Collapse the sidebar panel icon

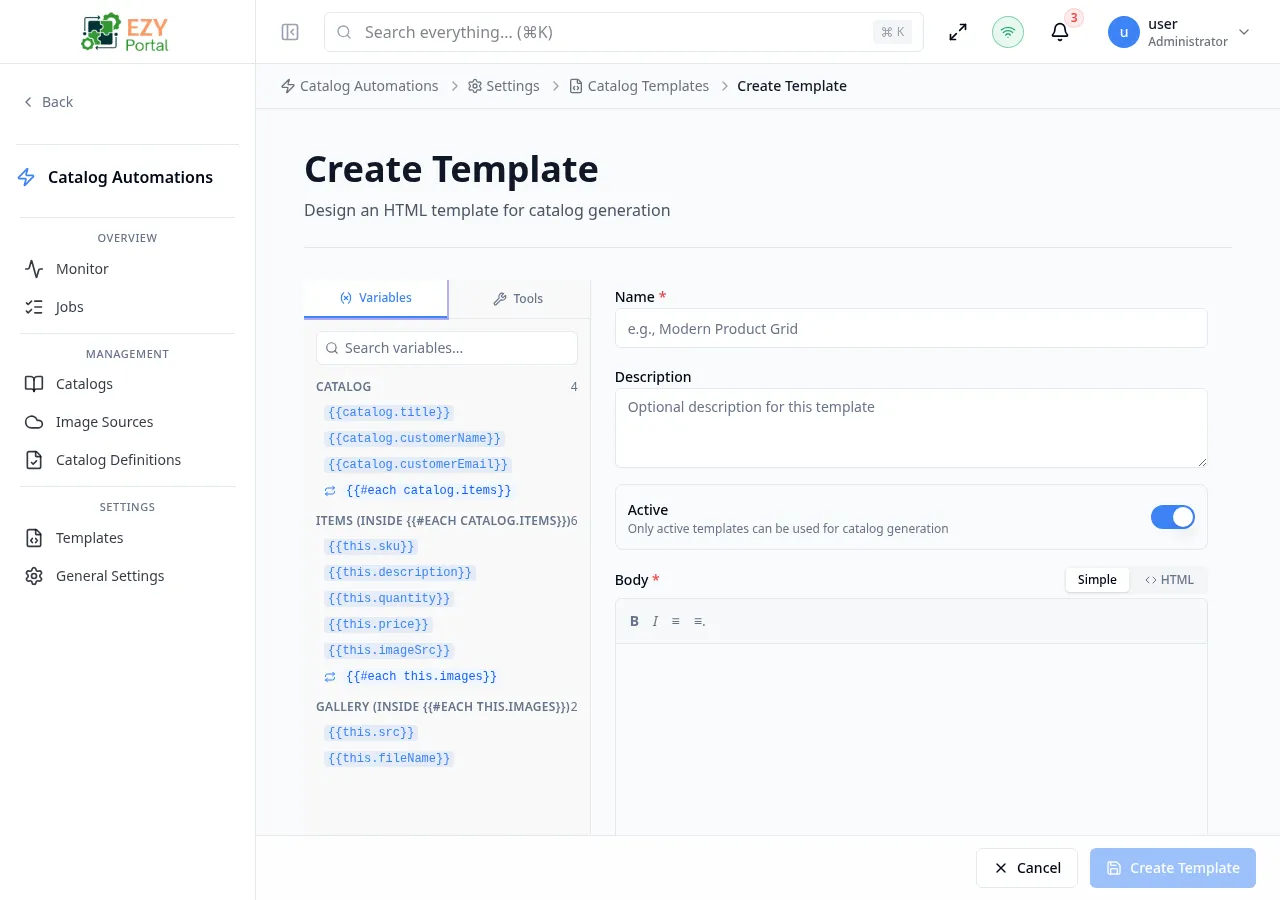pyautogui.click(x=290, y=32)
